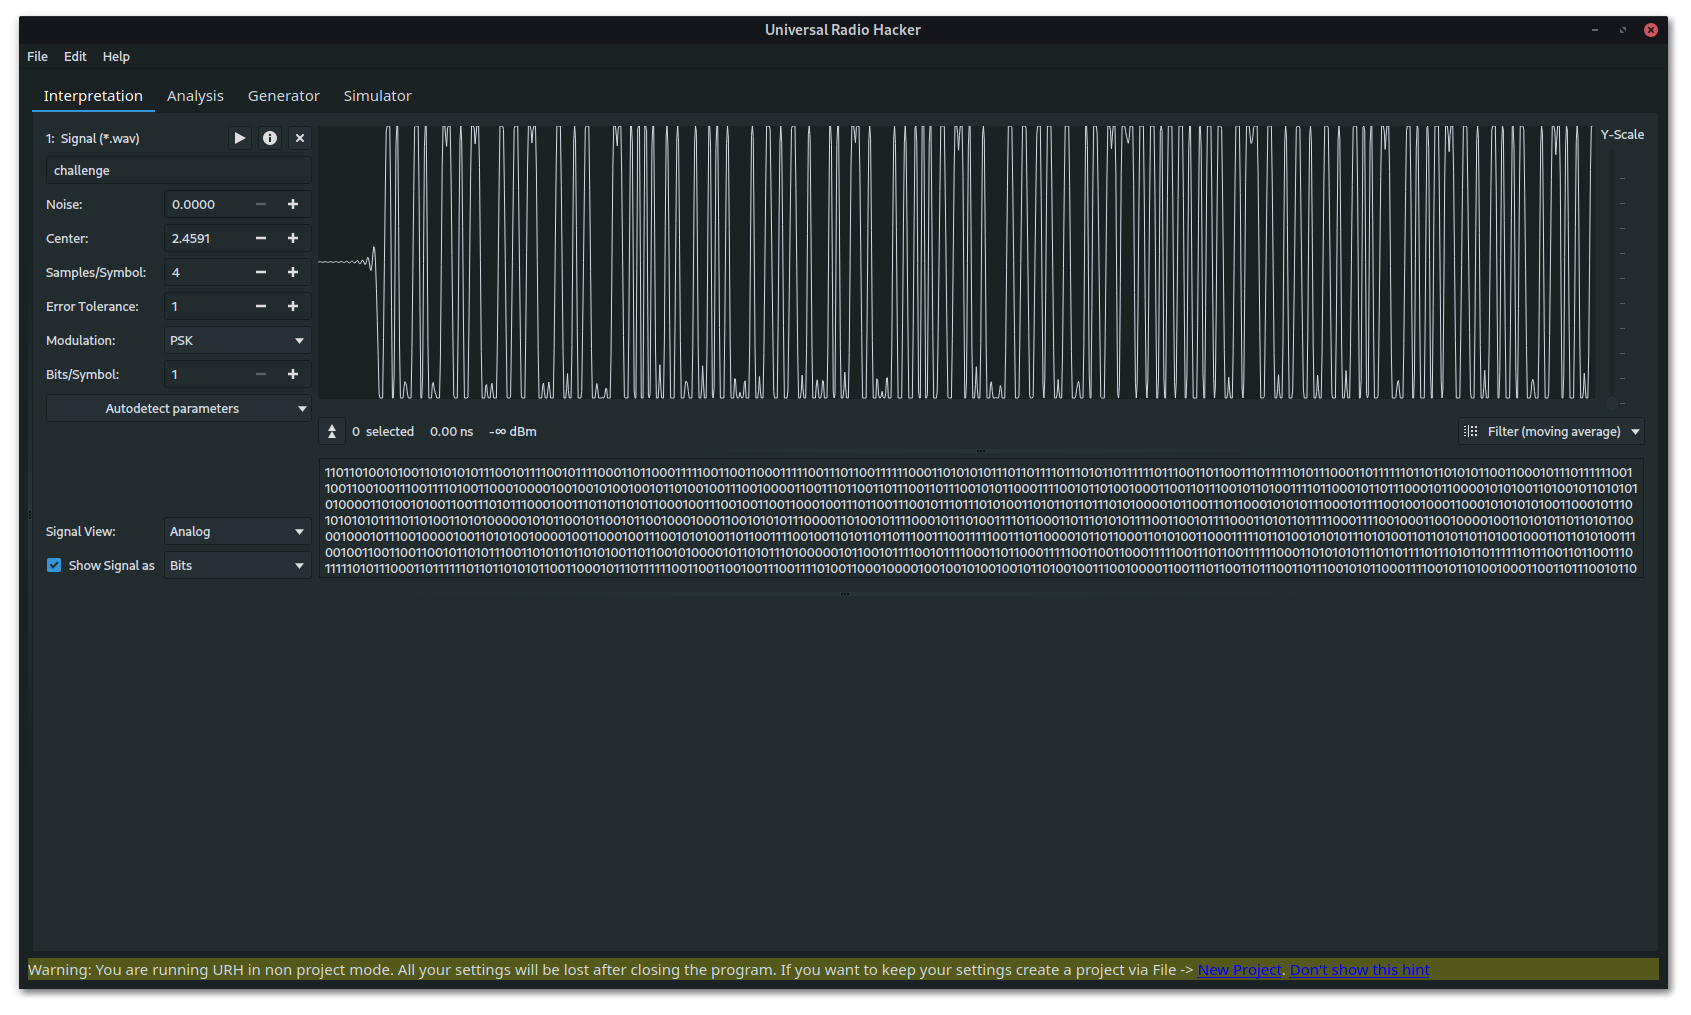Close the Universal Radio Hacker window
Screen dimensions: 1691x1015
tap(1651, 30)
